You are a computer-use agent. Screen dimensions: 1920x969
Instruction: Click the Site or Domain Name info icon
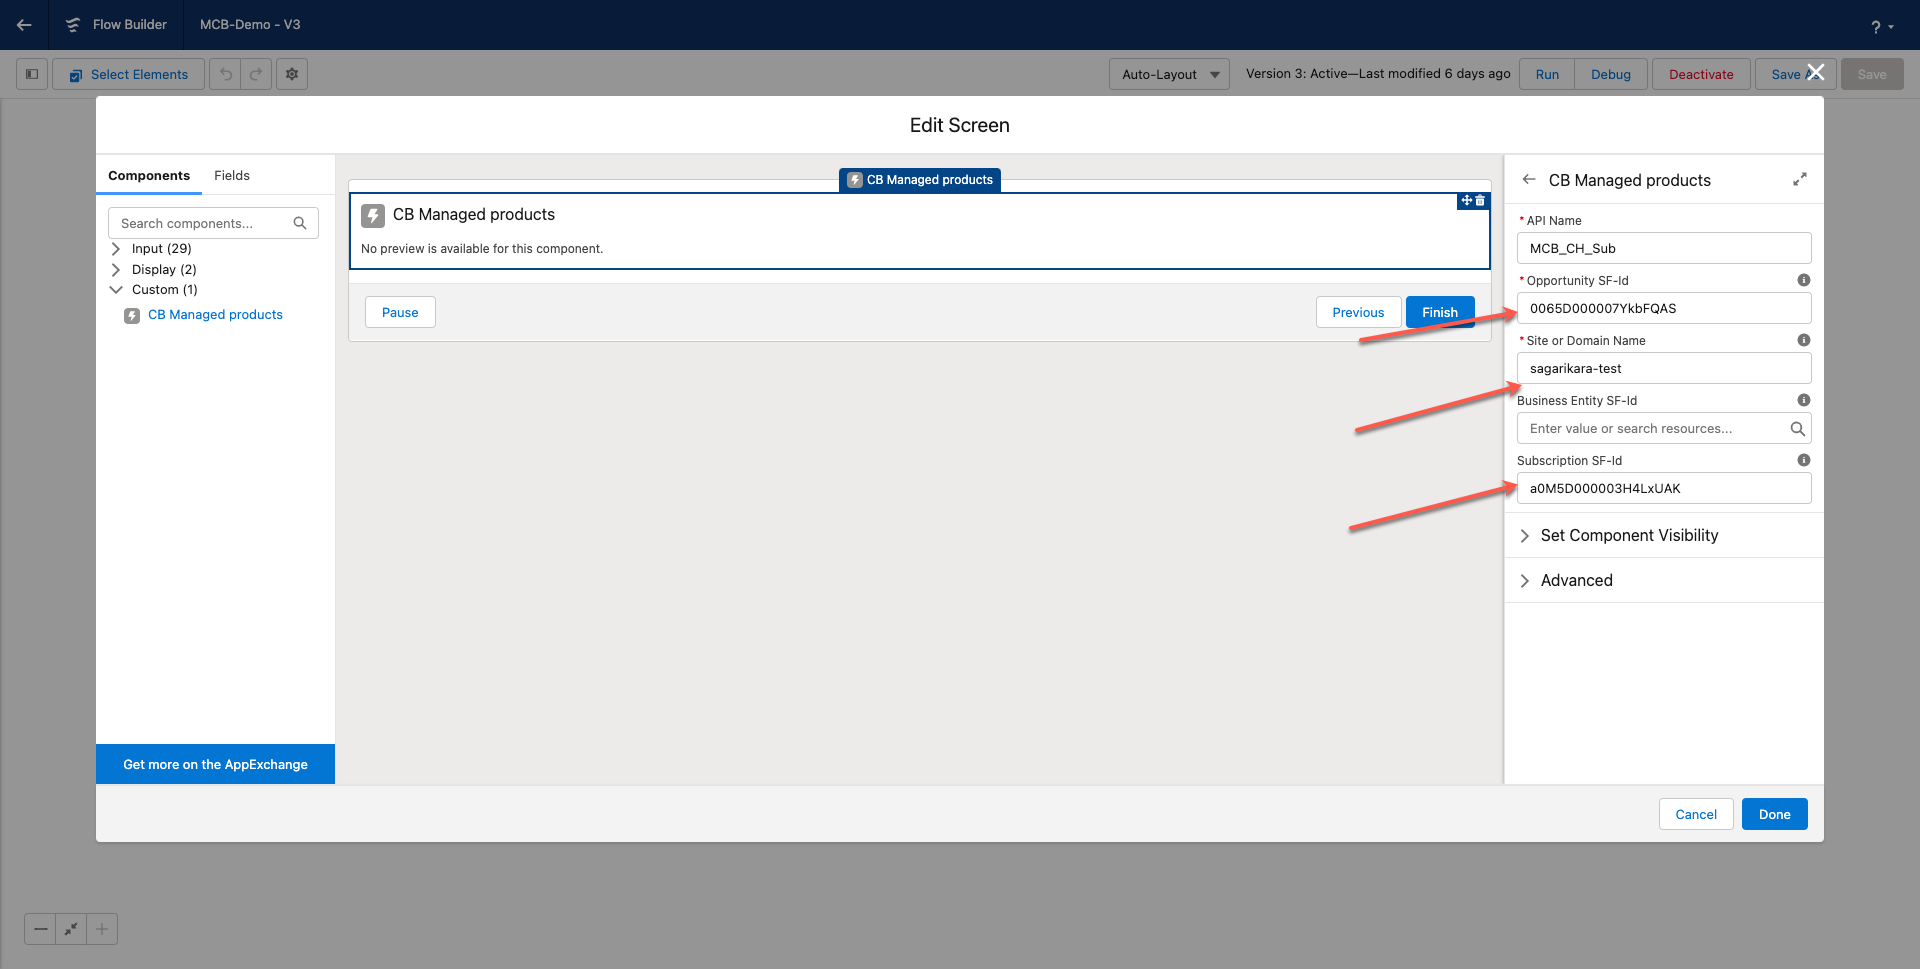1803,341
